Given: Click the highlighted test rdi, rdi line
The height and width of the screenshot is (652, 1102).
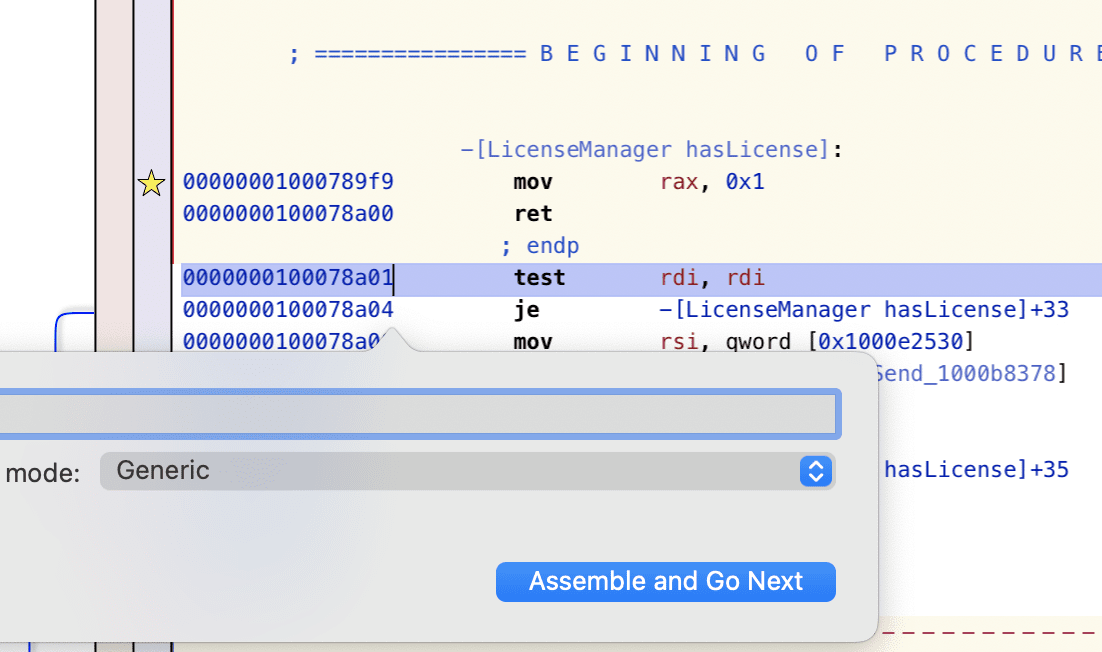Looking at the screenshot, I should (x=641, y=280).
